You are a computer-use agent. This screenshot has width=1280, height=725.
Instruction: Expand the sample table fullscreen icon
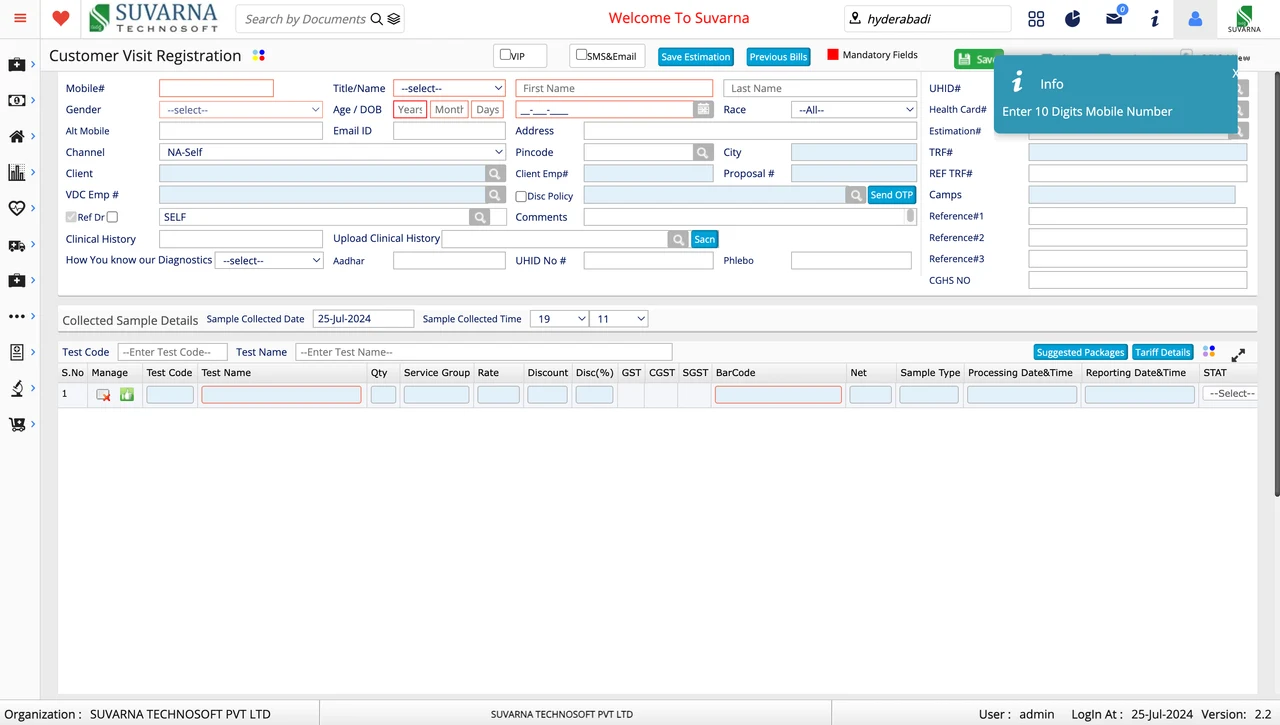click(x=1238, y=354)
